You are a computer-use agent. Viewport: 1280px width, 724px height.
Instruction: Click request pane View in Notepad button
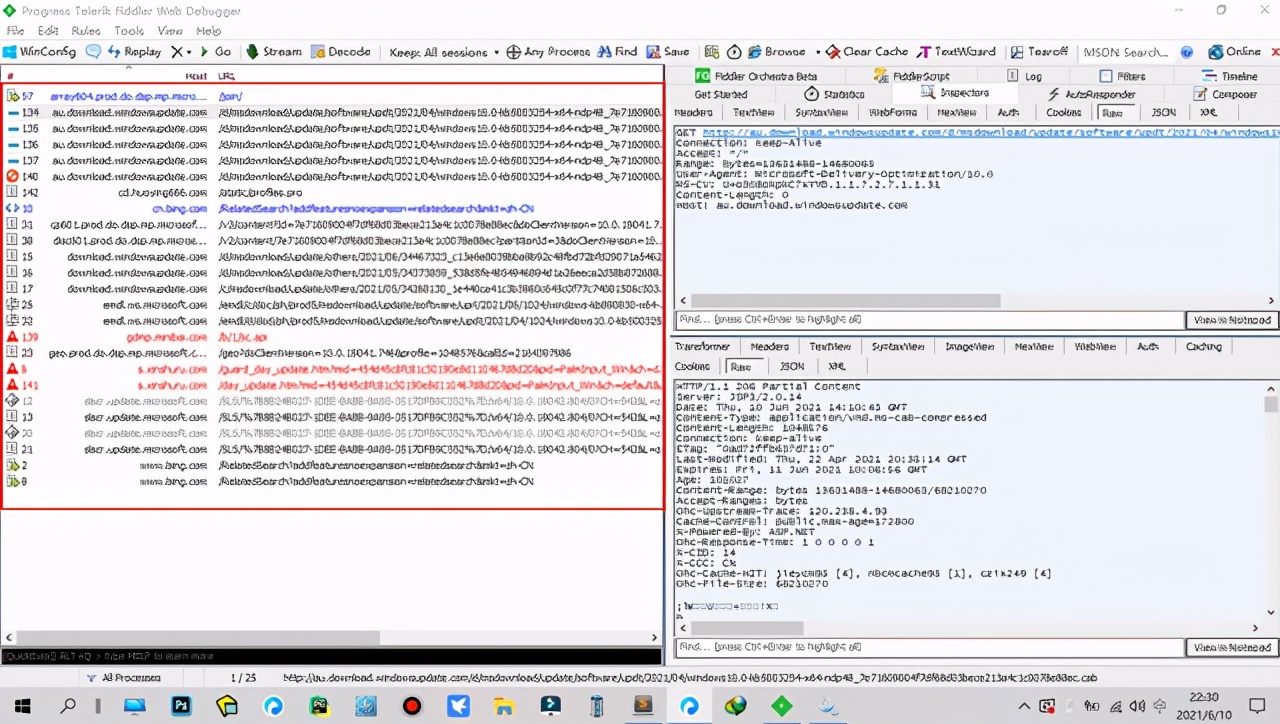pyautogui.click(x=1232, y=320)
